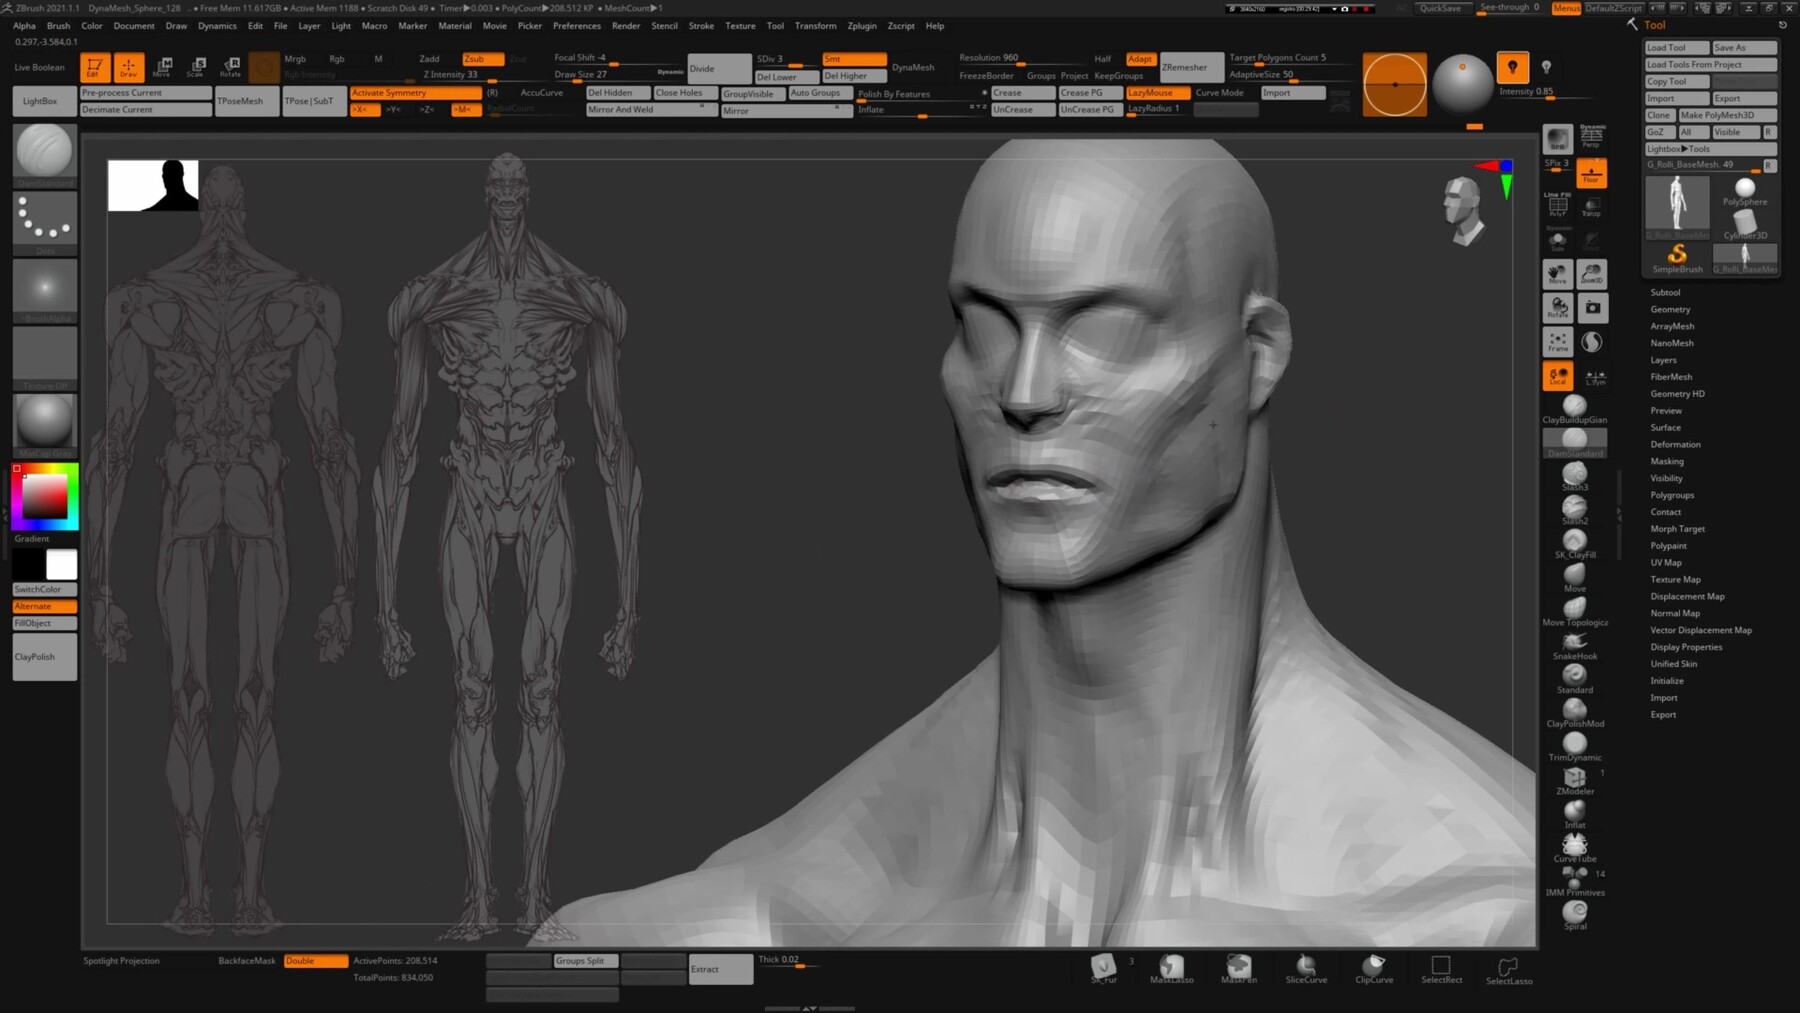Toggle Floor grid display

(x=1592, y=174)
